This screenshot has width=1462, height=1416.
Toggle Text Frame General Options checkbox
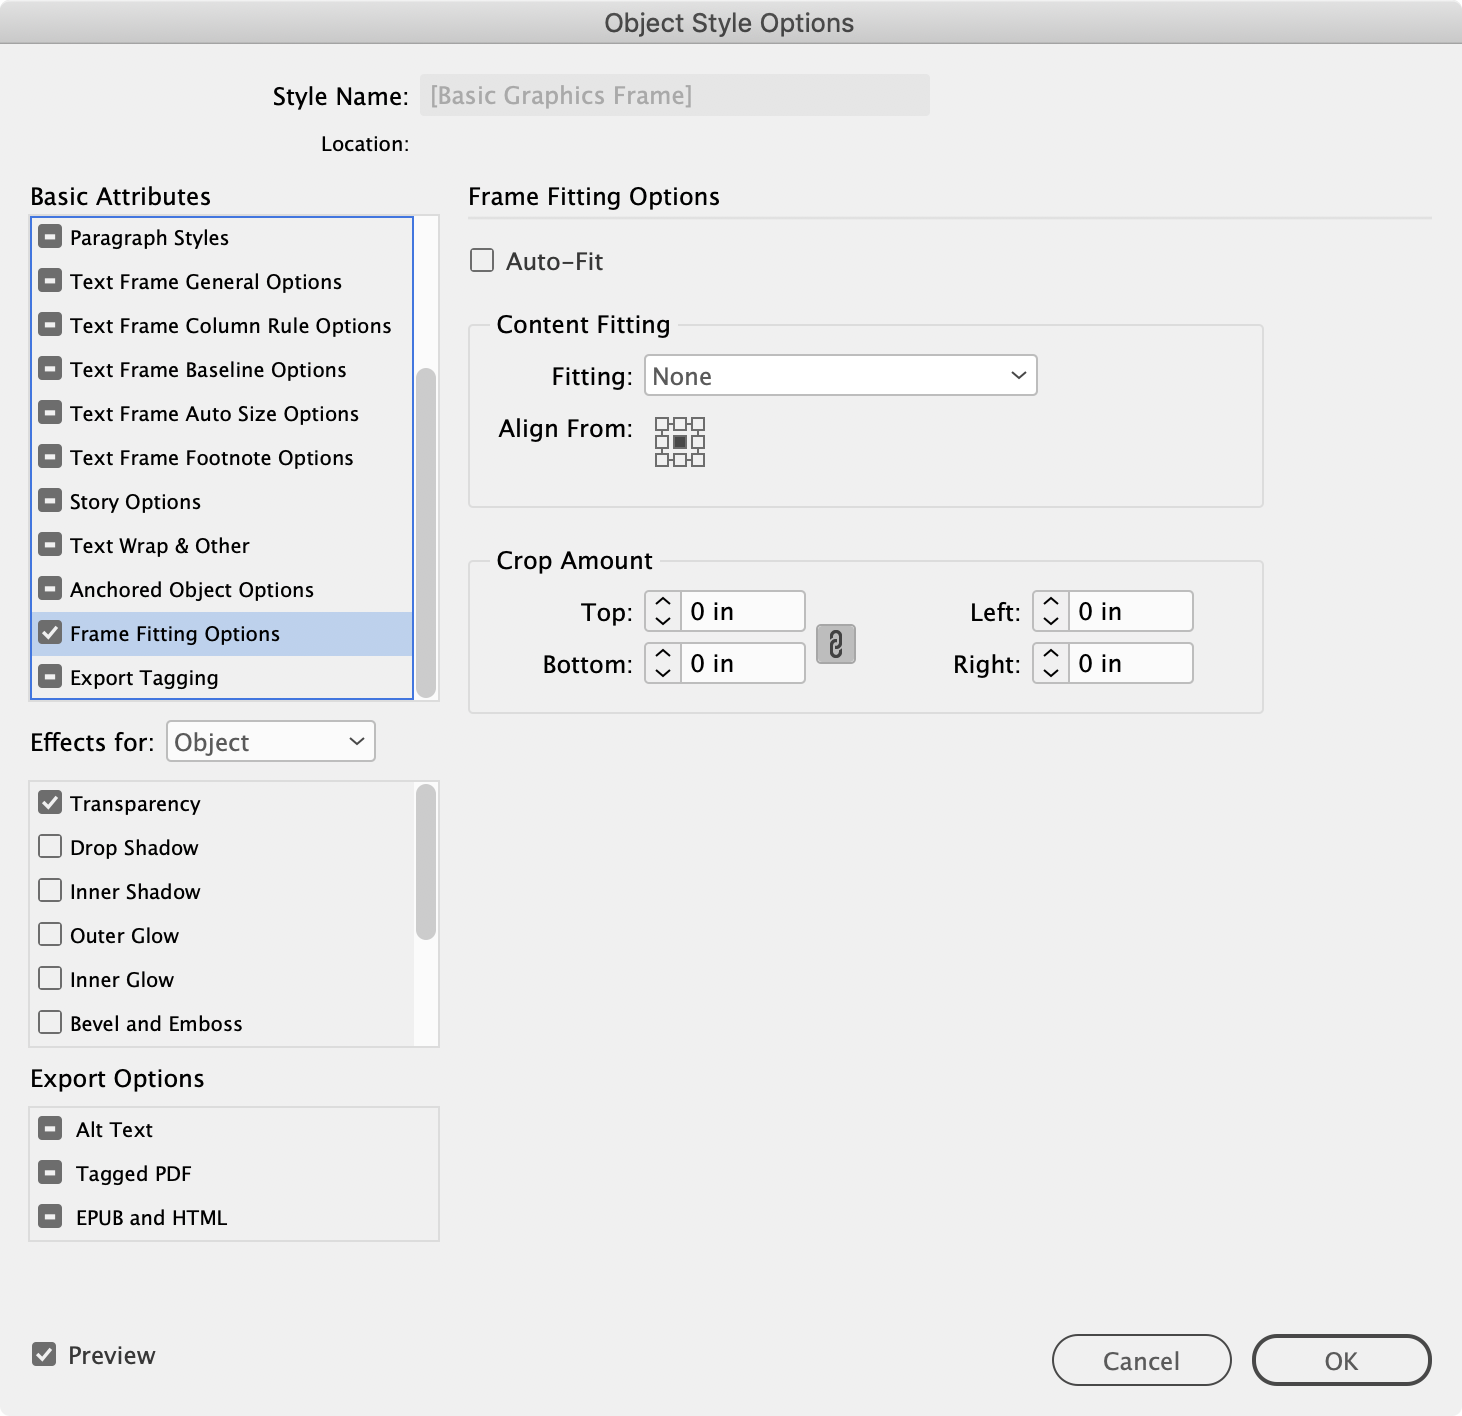point(50,281)
